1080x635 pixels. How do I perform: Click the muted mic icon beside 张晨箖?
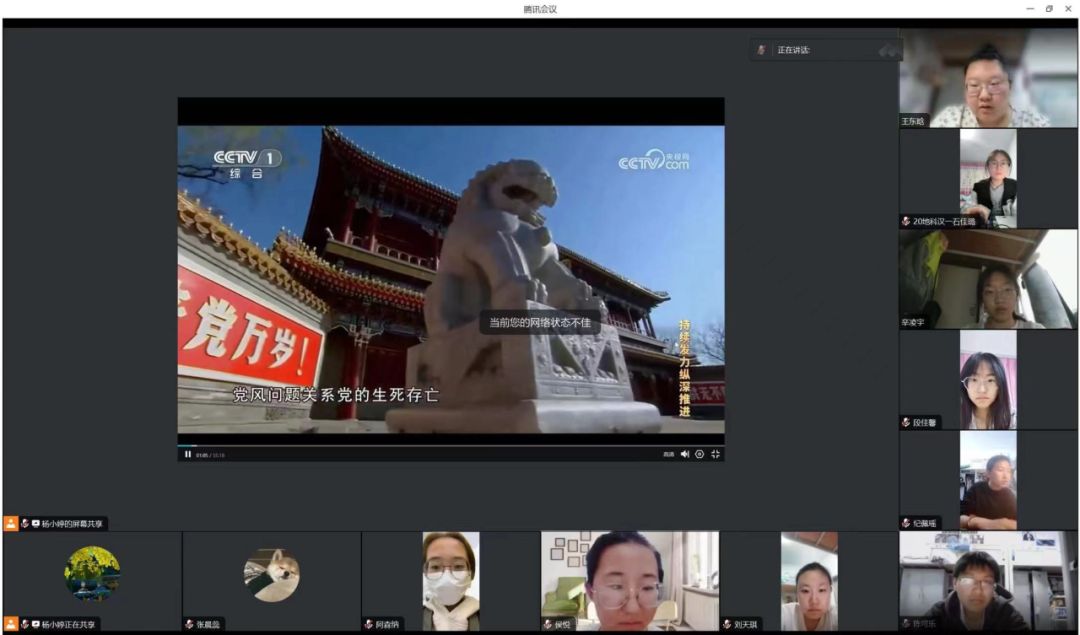click(189, 625)
